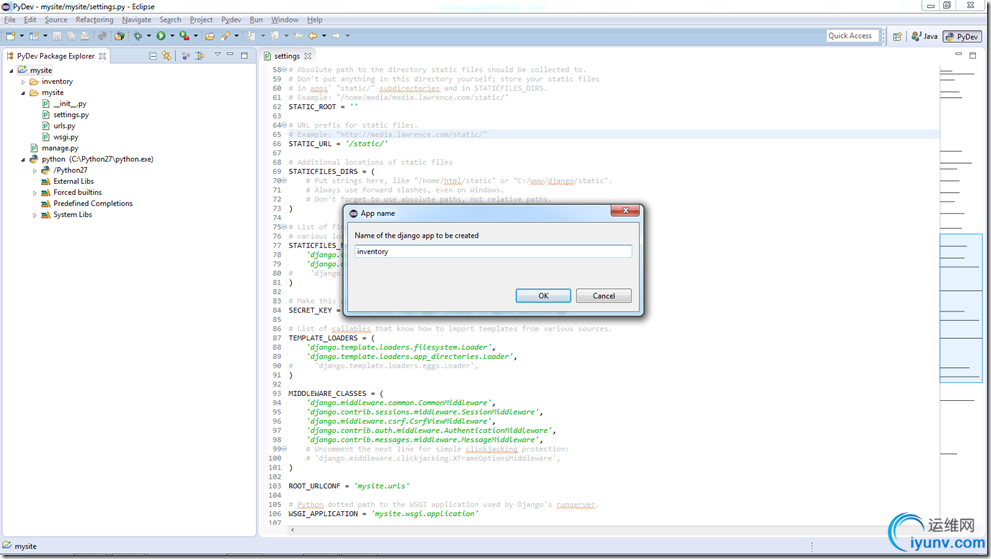Click the Quick Access search field

pyautogui.click(x=852, y=36)
